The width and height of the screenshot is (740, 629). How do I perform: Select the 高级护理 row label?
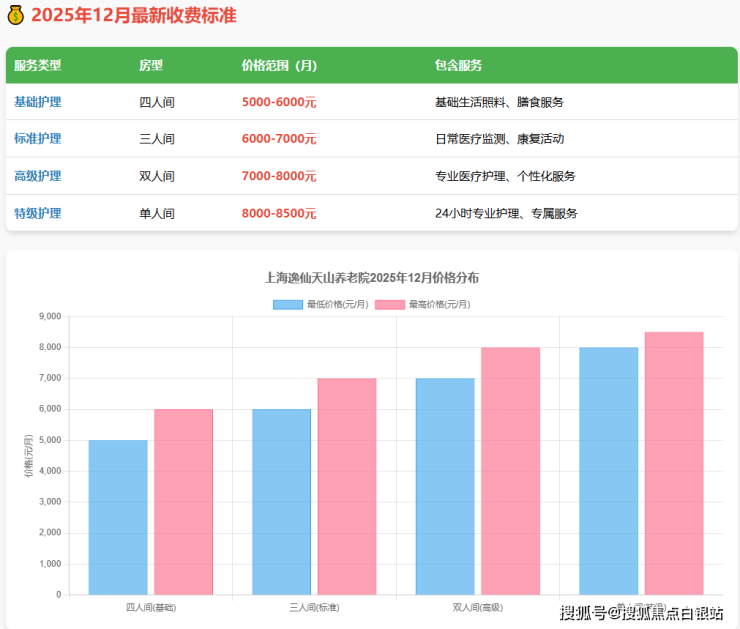(38, 176)
